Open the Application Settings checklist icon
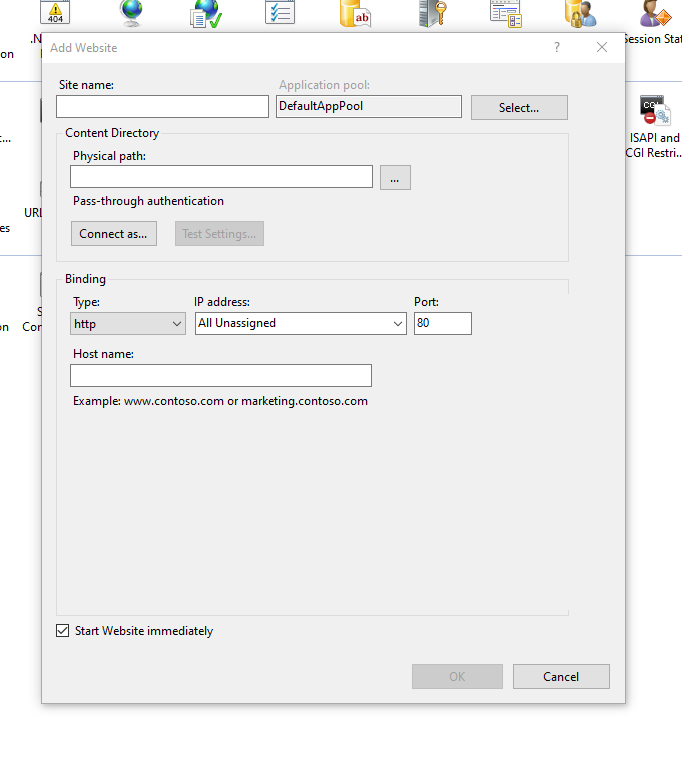This screenshot has height=759, width=682. point(280,12)
